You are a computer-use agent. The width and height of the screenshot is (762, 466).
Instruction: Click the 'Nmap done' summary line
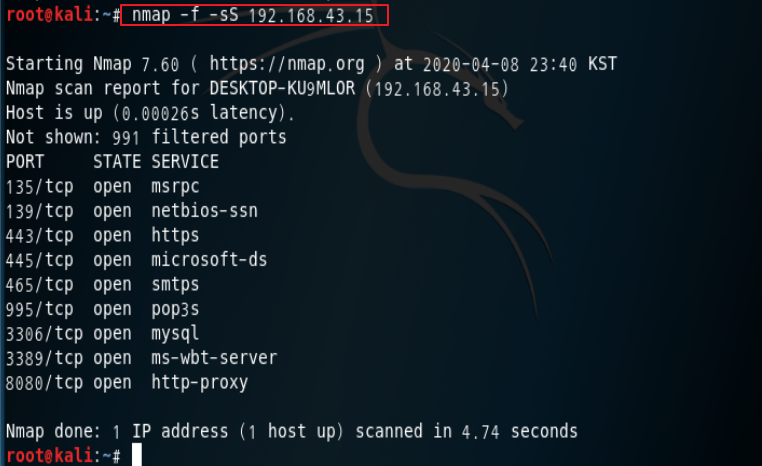pos(292,431)
